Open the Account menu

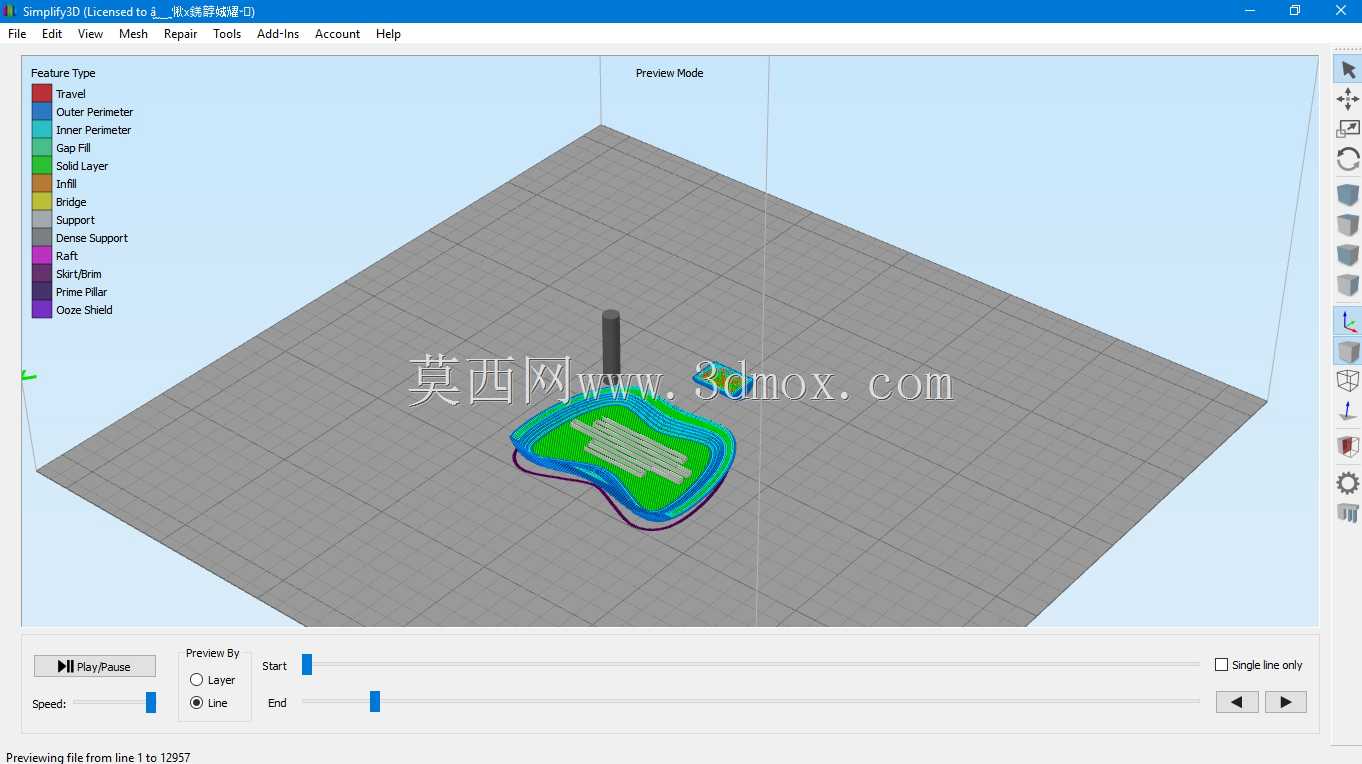(x=337, y=34)
